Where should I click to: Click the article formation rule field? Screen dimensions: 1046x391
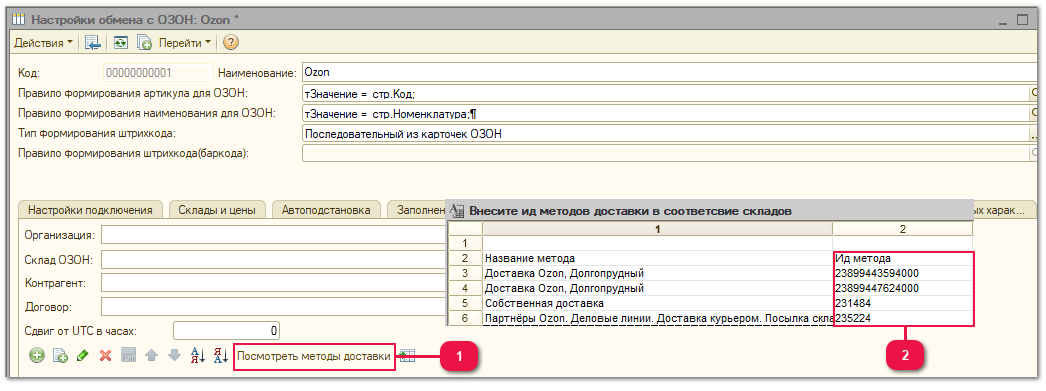(665, 93)
